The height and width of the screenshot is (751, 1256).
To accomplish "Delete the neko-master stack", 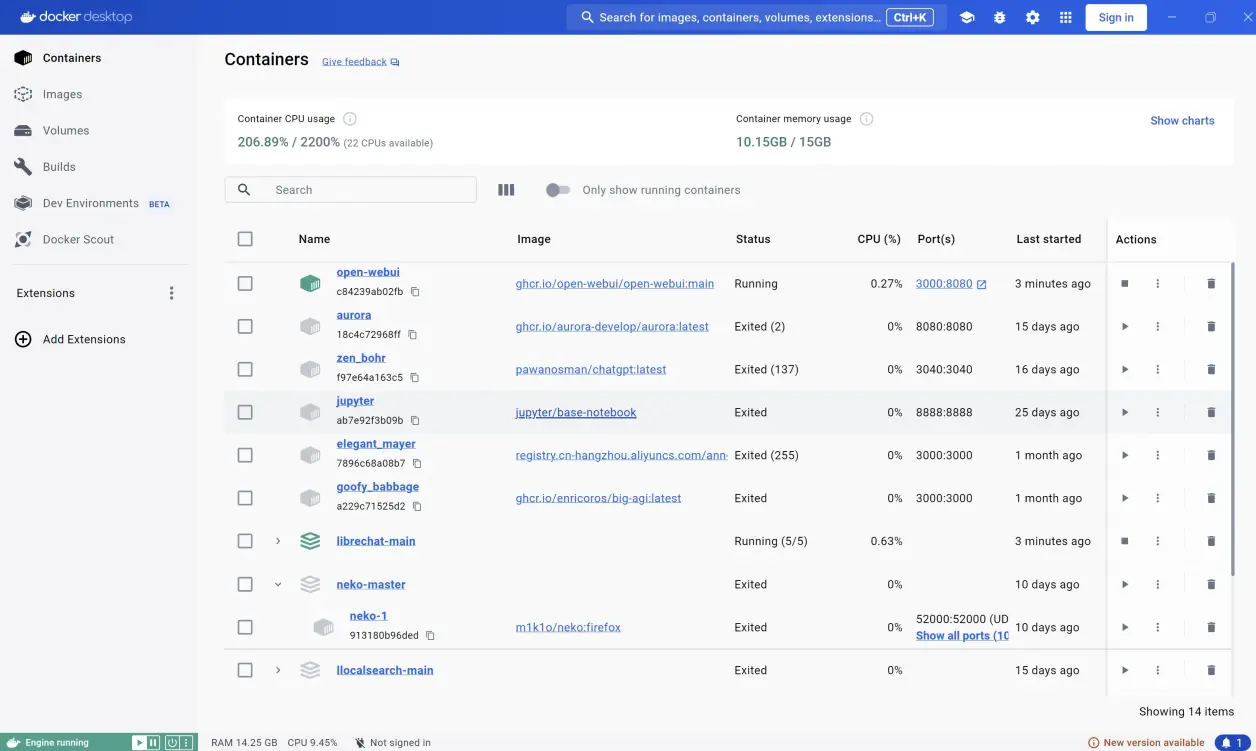I will pos(1211,585).
